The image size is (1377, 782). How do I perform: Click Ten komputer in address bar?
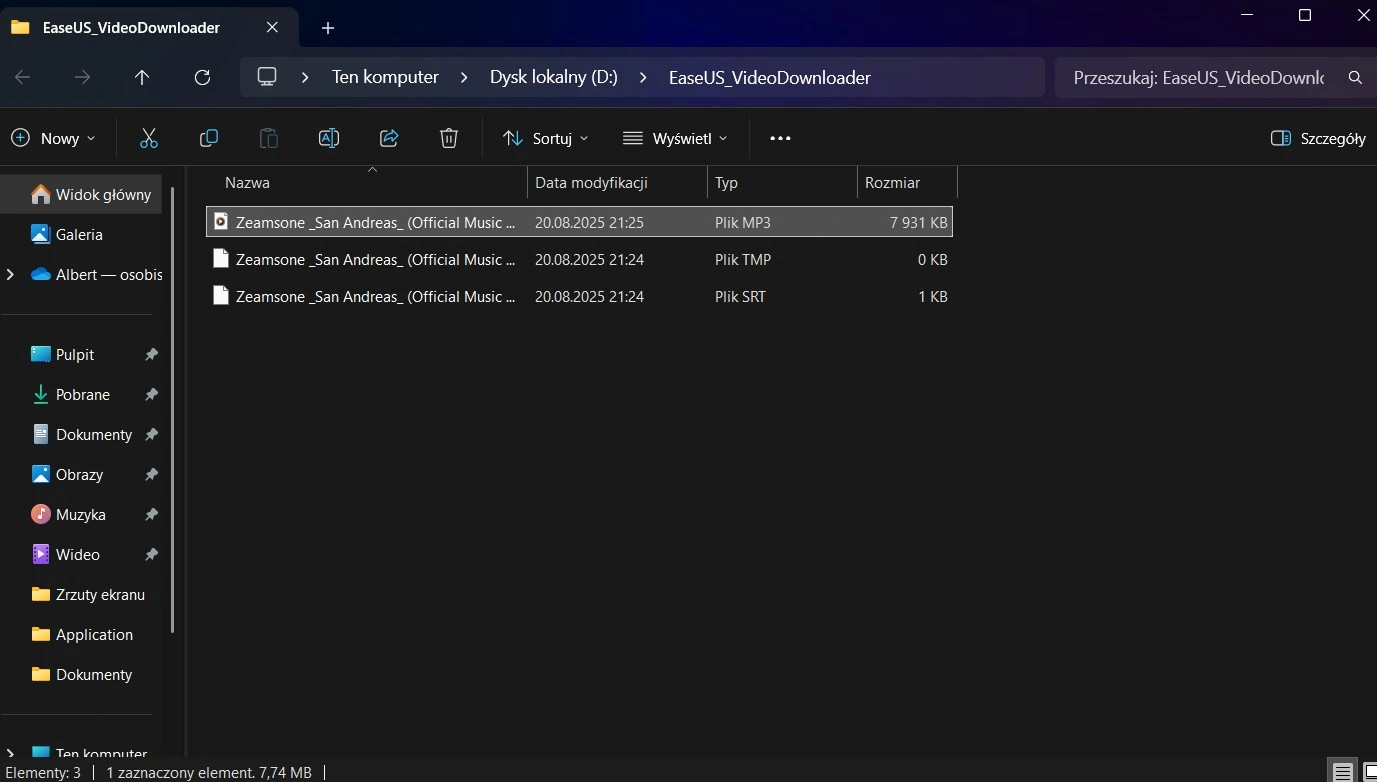(x=385, y=77)
